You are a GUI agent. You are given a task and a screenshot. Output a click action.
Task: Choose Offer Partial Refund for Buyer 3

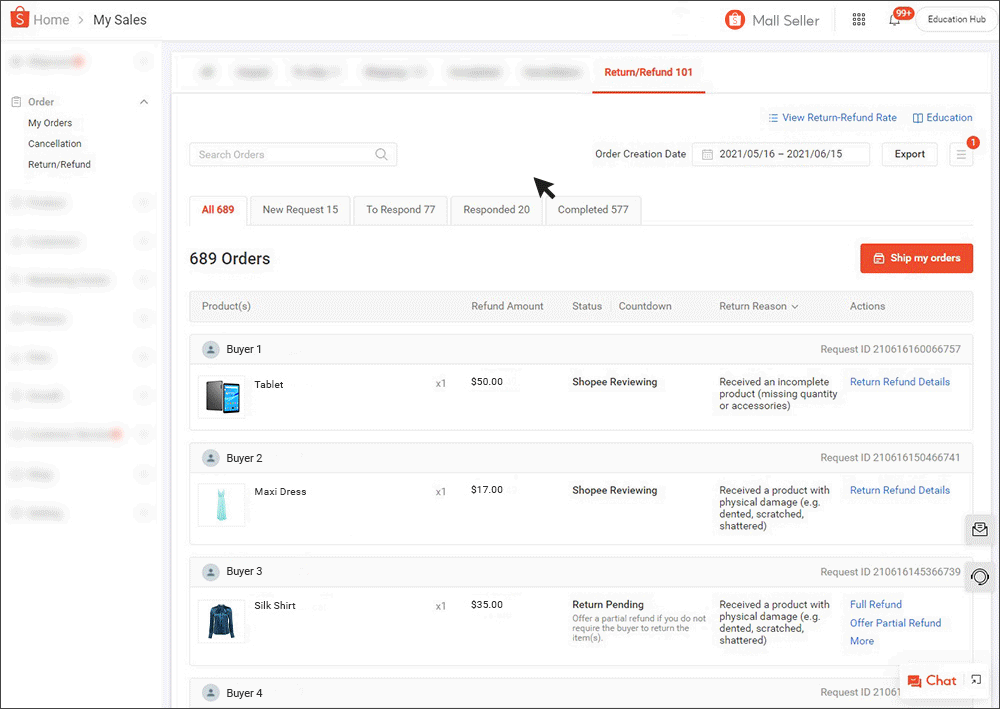click(x=895, y=623)
